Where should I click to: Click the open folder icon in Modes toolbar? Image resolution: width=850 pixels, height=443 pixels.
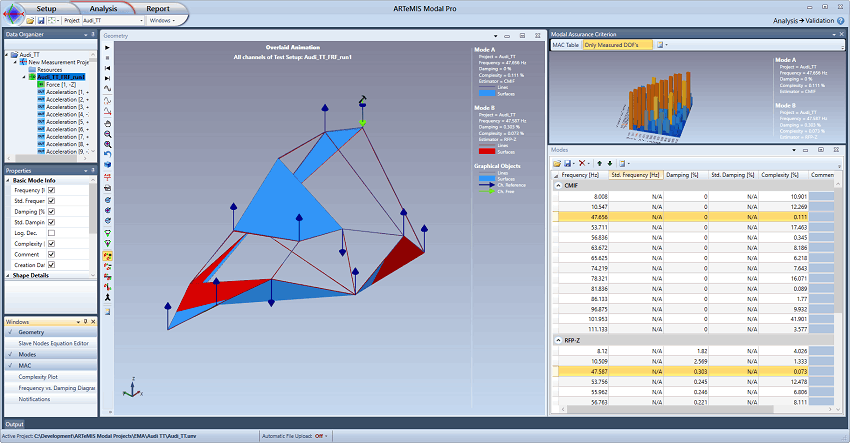tap(556, 162)
